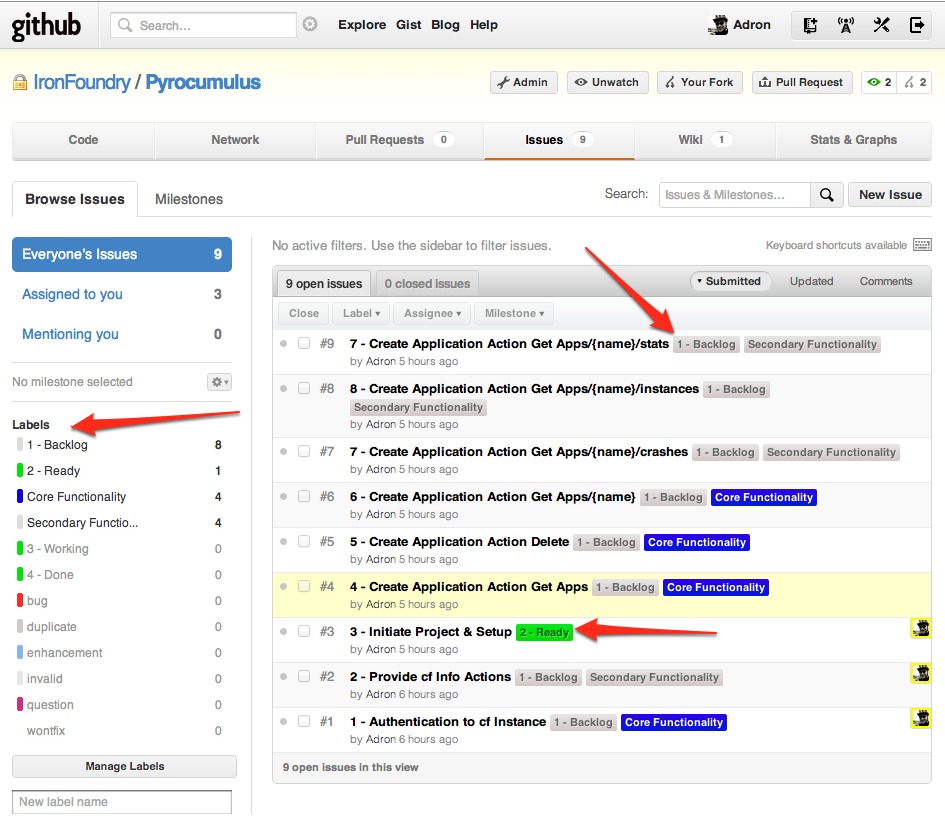Open issue Authentication to cf Instance

(448, 721)
